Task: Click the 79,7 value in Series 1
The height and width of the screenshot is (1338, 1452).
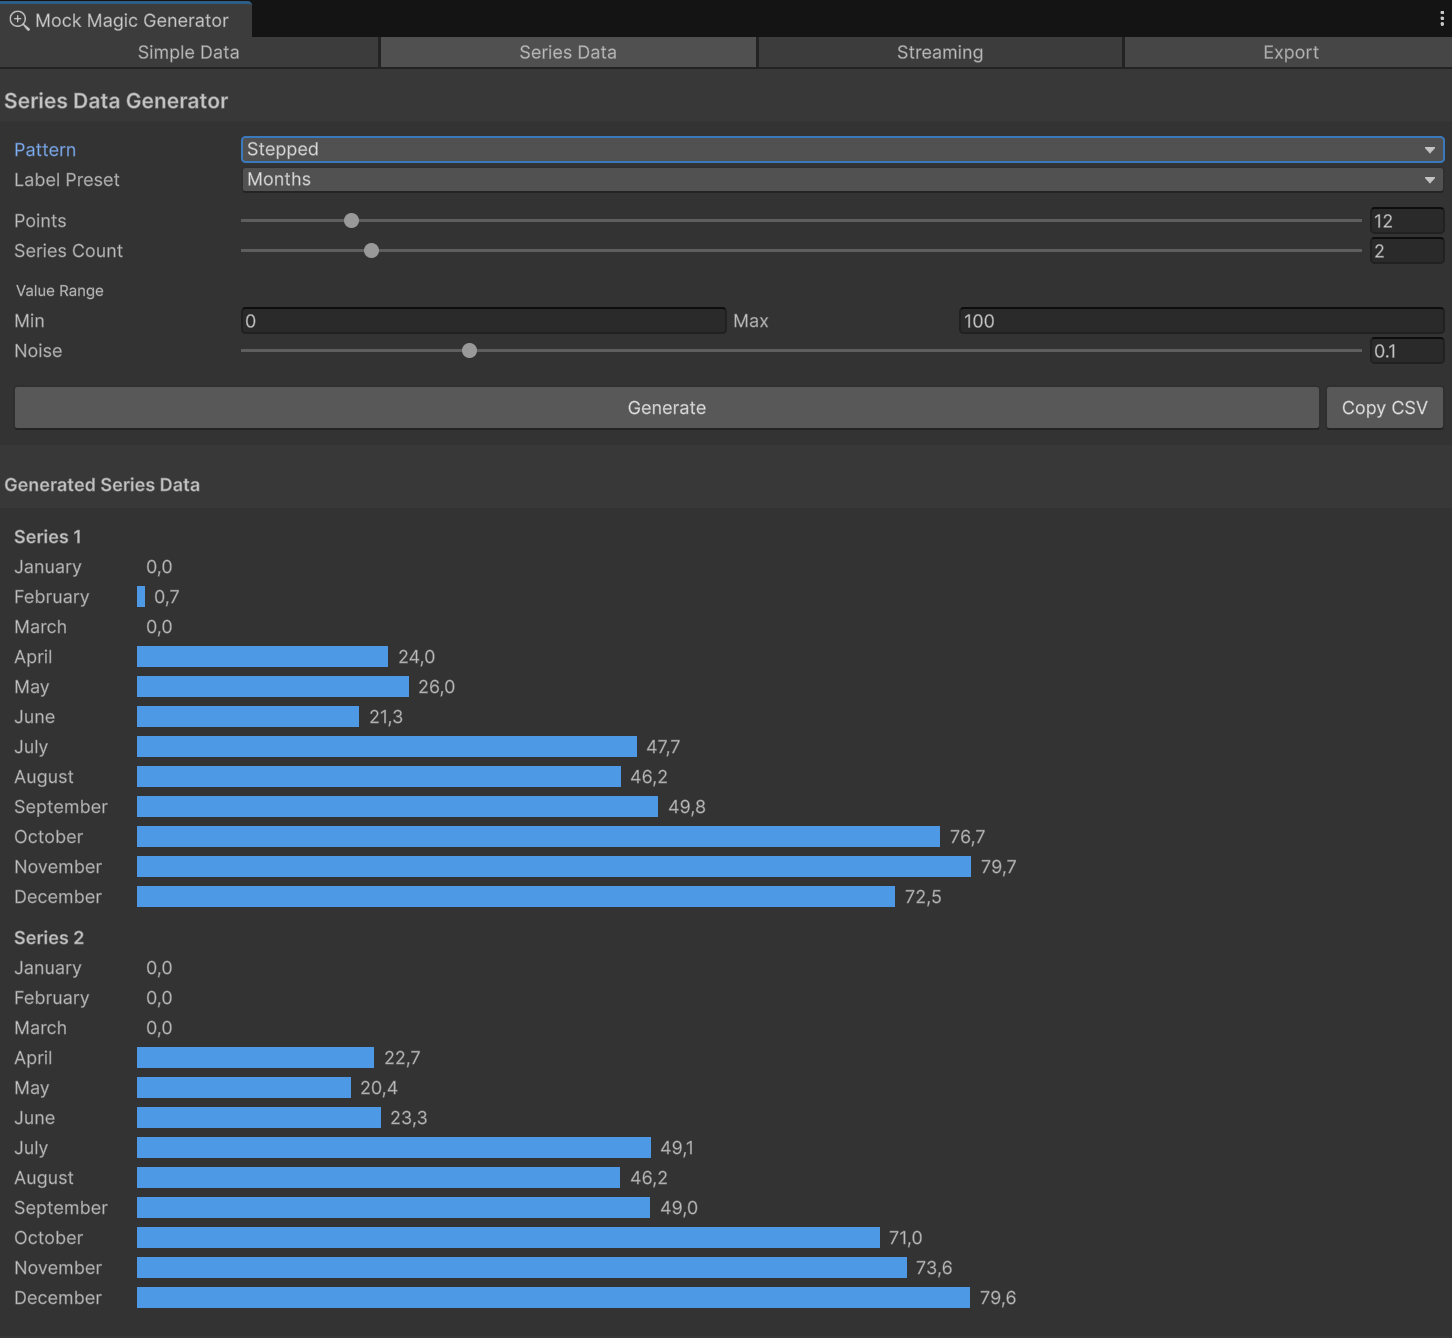Action: 998,866
